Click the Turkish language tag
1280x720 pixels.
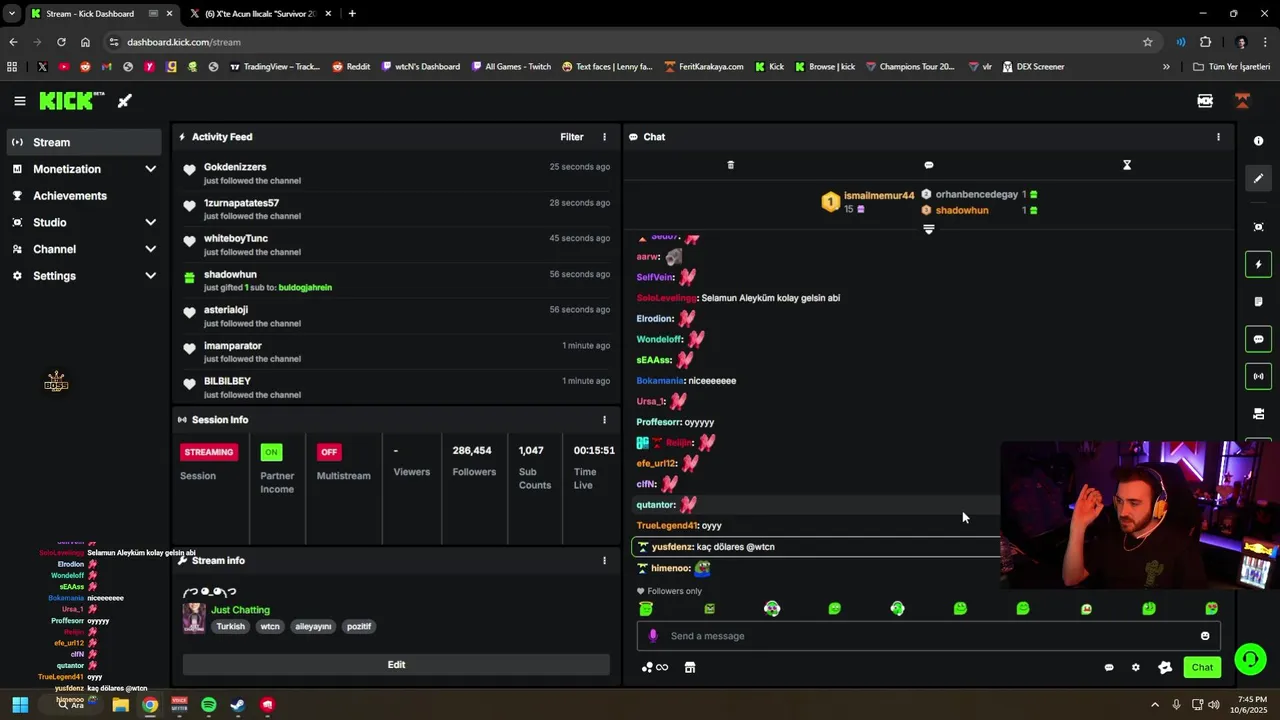230,627
